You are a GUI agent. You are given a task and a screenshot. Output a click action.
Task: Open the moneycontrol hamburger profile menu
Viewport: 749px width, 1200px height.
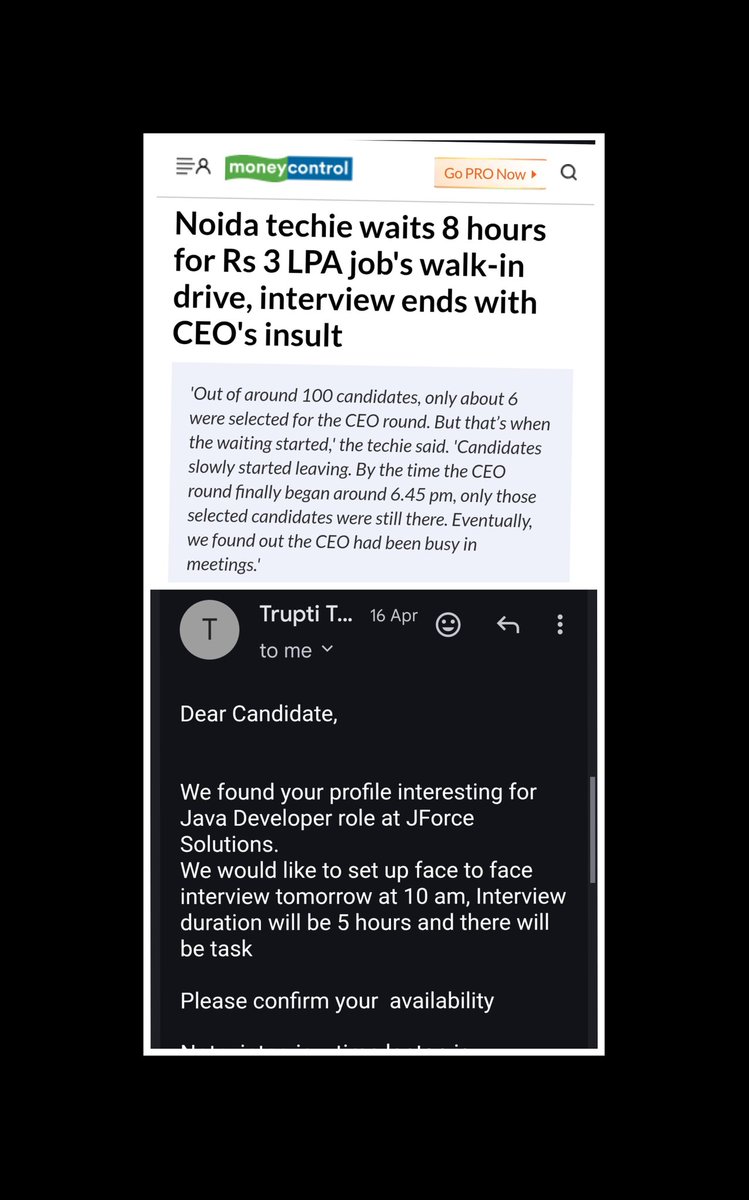(193, 167)
